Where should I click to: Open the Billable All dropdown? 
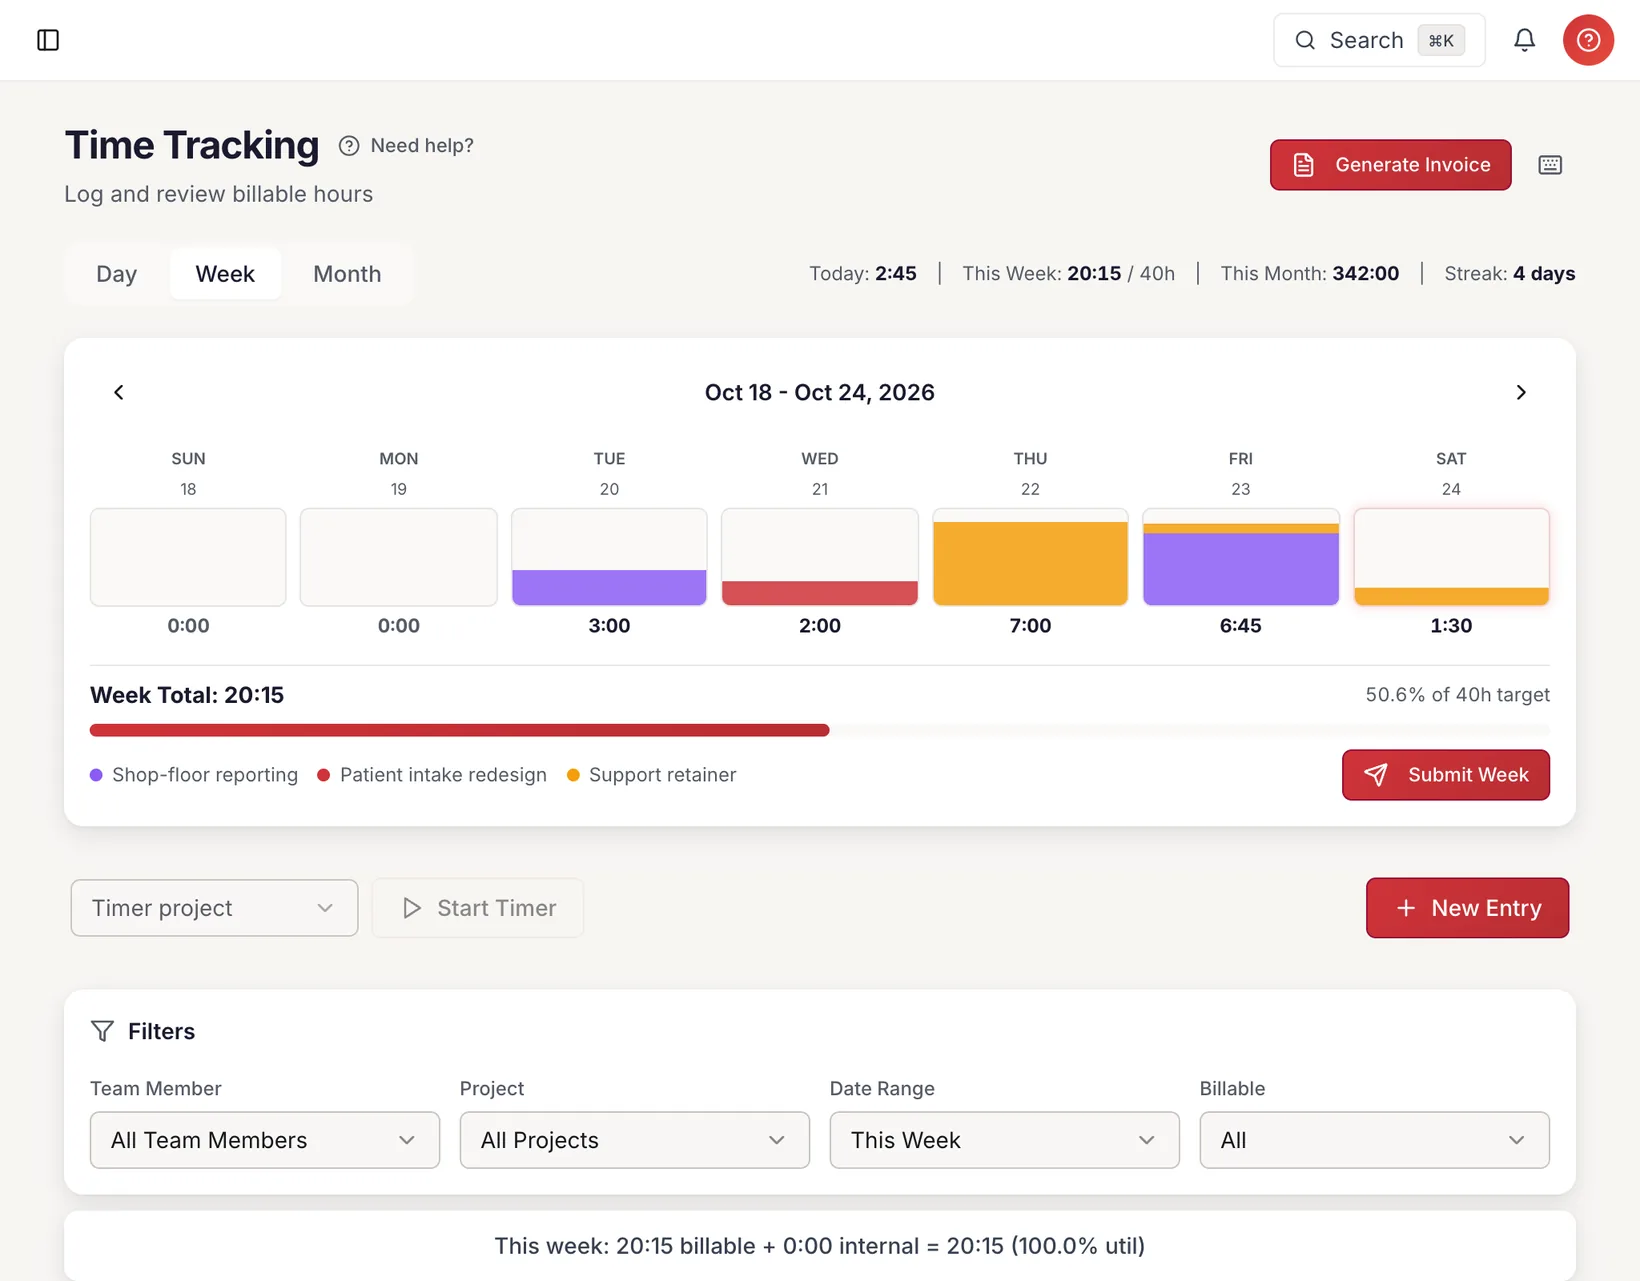1374,1140
